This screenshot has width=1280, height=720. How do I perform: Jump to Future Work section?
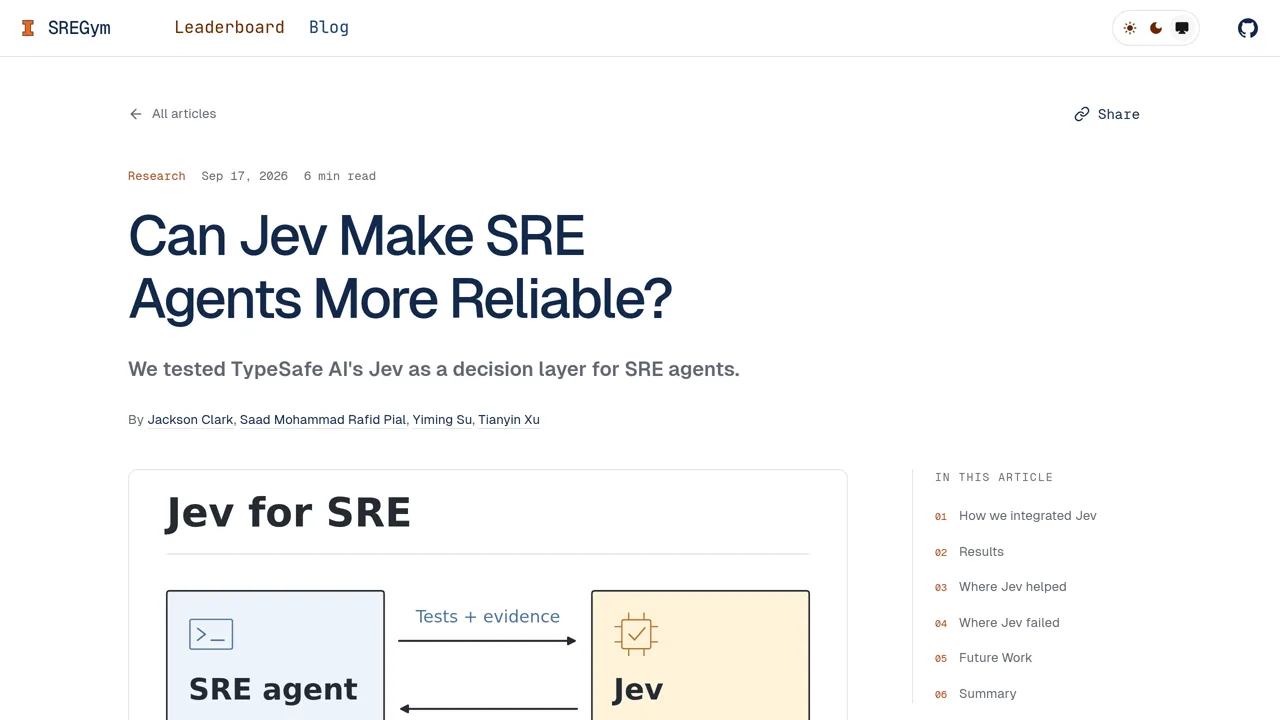(995, 658)
